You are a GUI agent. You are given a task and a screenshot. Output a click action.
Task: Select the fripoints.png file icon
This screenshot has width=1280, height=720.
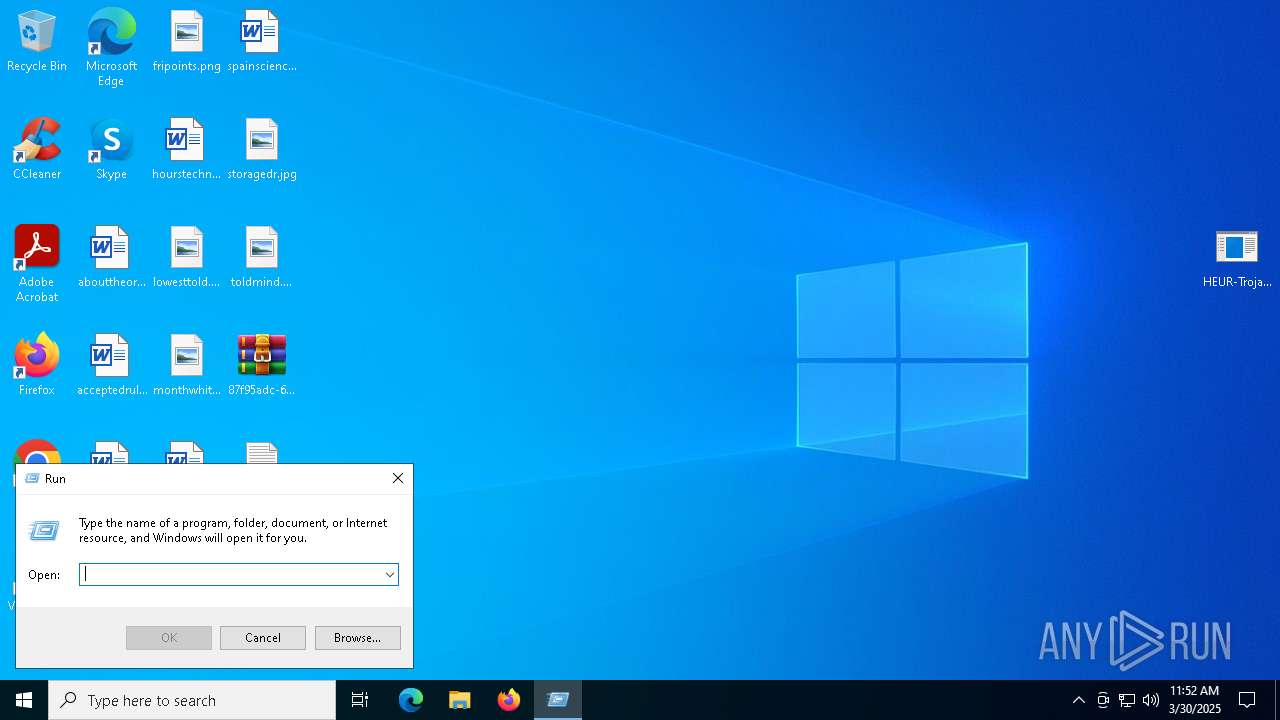click(x=187, y=42)
